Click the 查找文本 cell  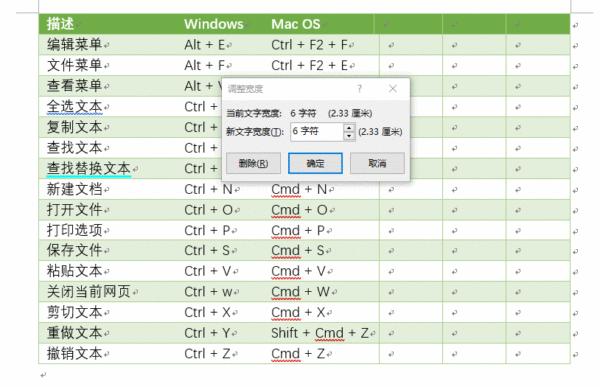[74, 148]
